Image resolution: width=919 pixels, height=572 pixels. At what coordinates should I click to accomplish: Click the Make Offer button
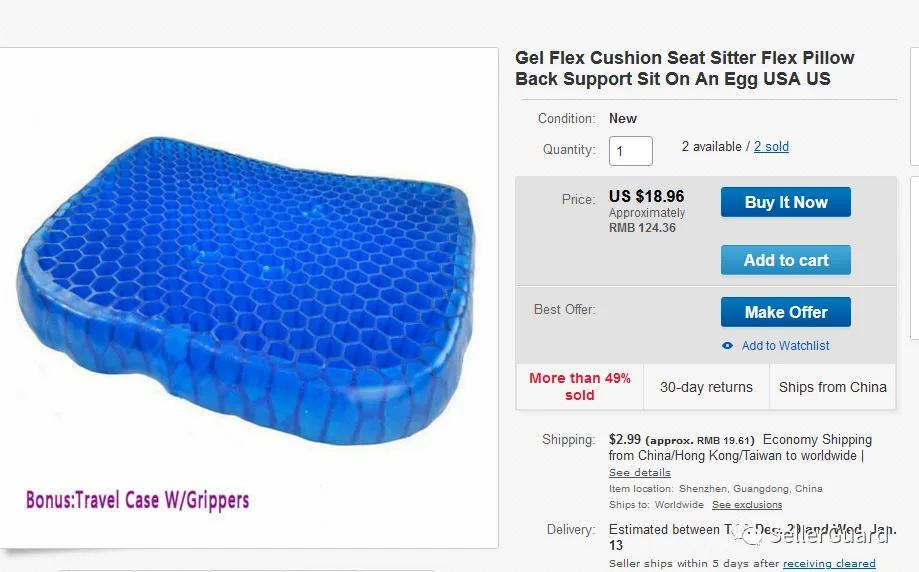click(785, 312)
